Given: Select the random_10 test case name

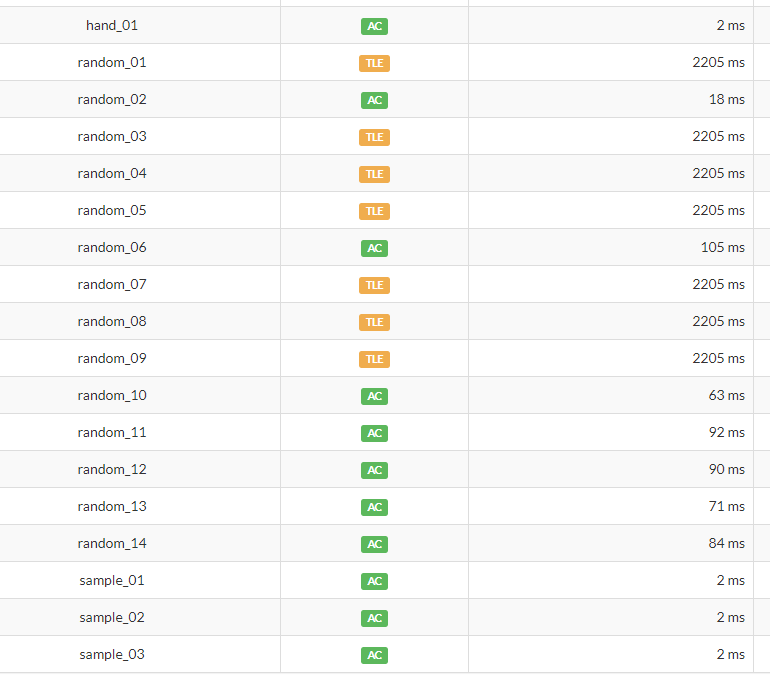Looking at the screenshot, I should [x=112, y=395].
